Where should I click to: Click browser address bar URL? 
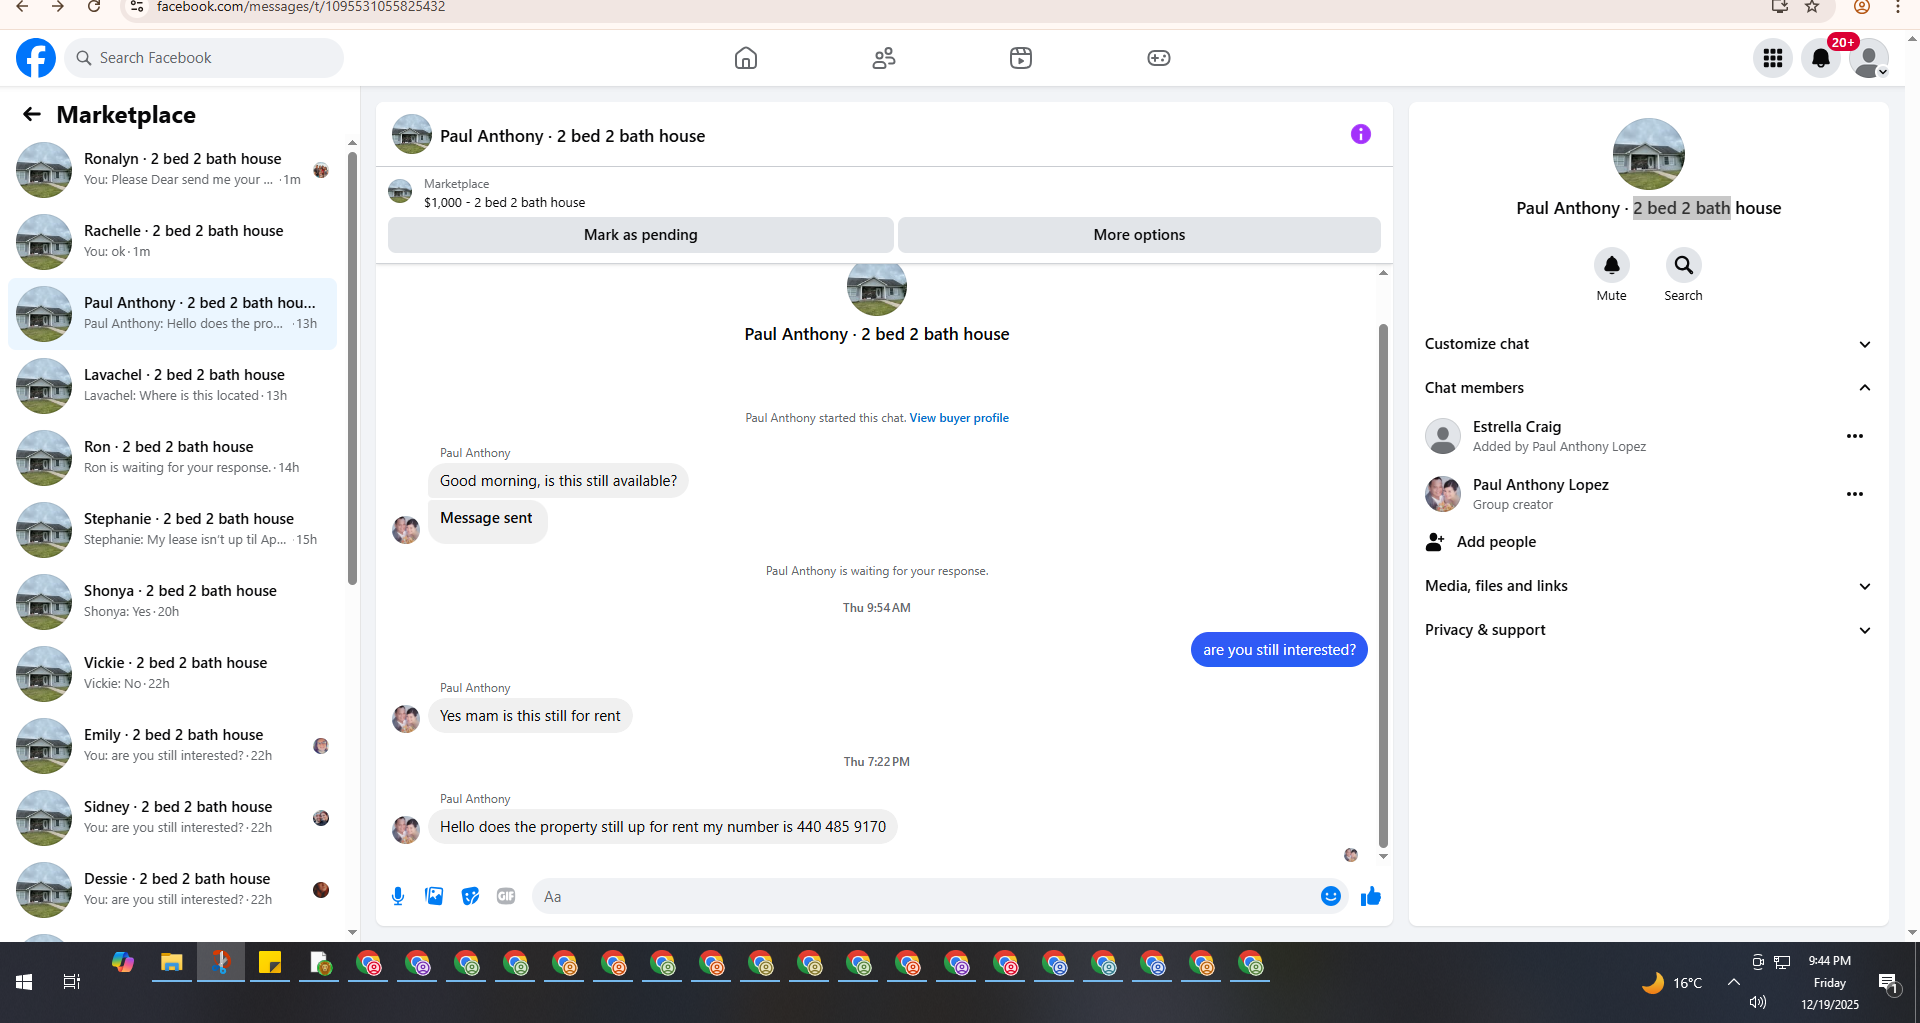click(300, 7)
